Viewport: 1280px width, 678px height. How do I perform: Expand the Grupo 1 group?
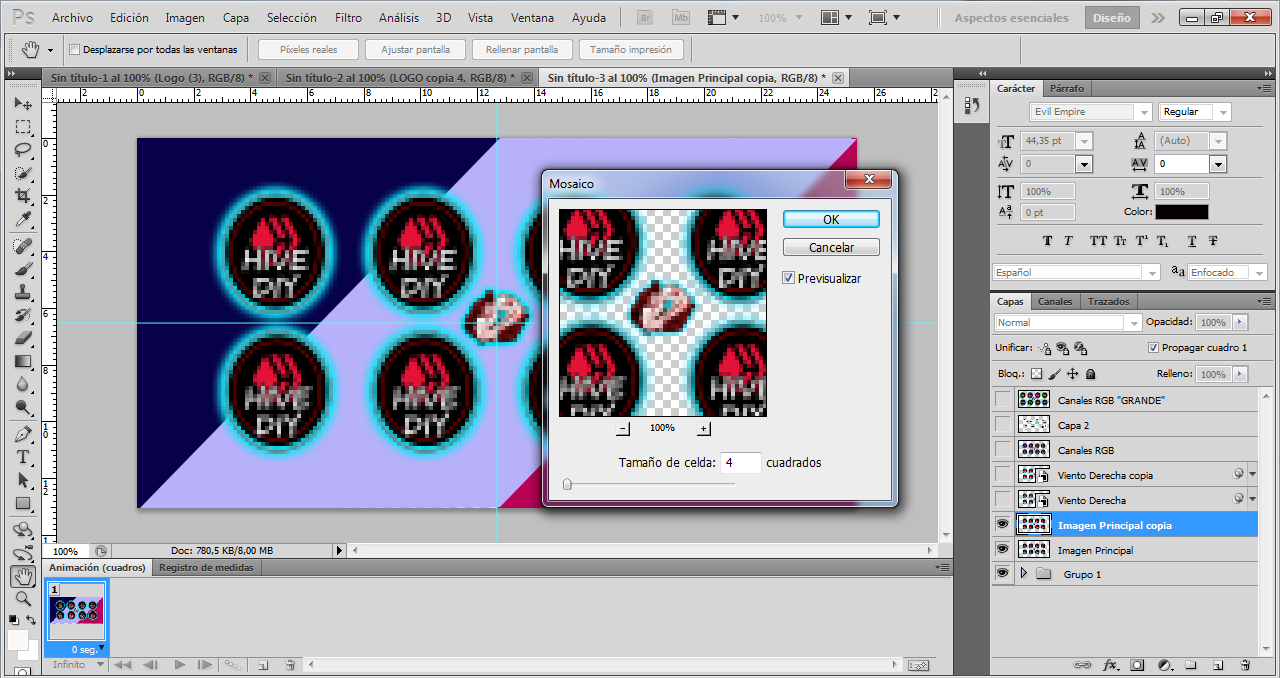pos(1023,574)
